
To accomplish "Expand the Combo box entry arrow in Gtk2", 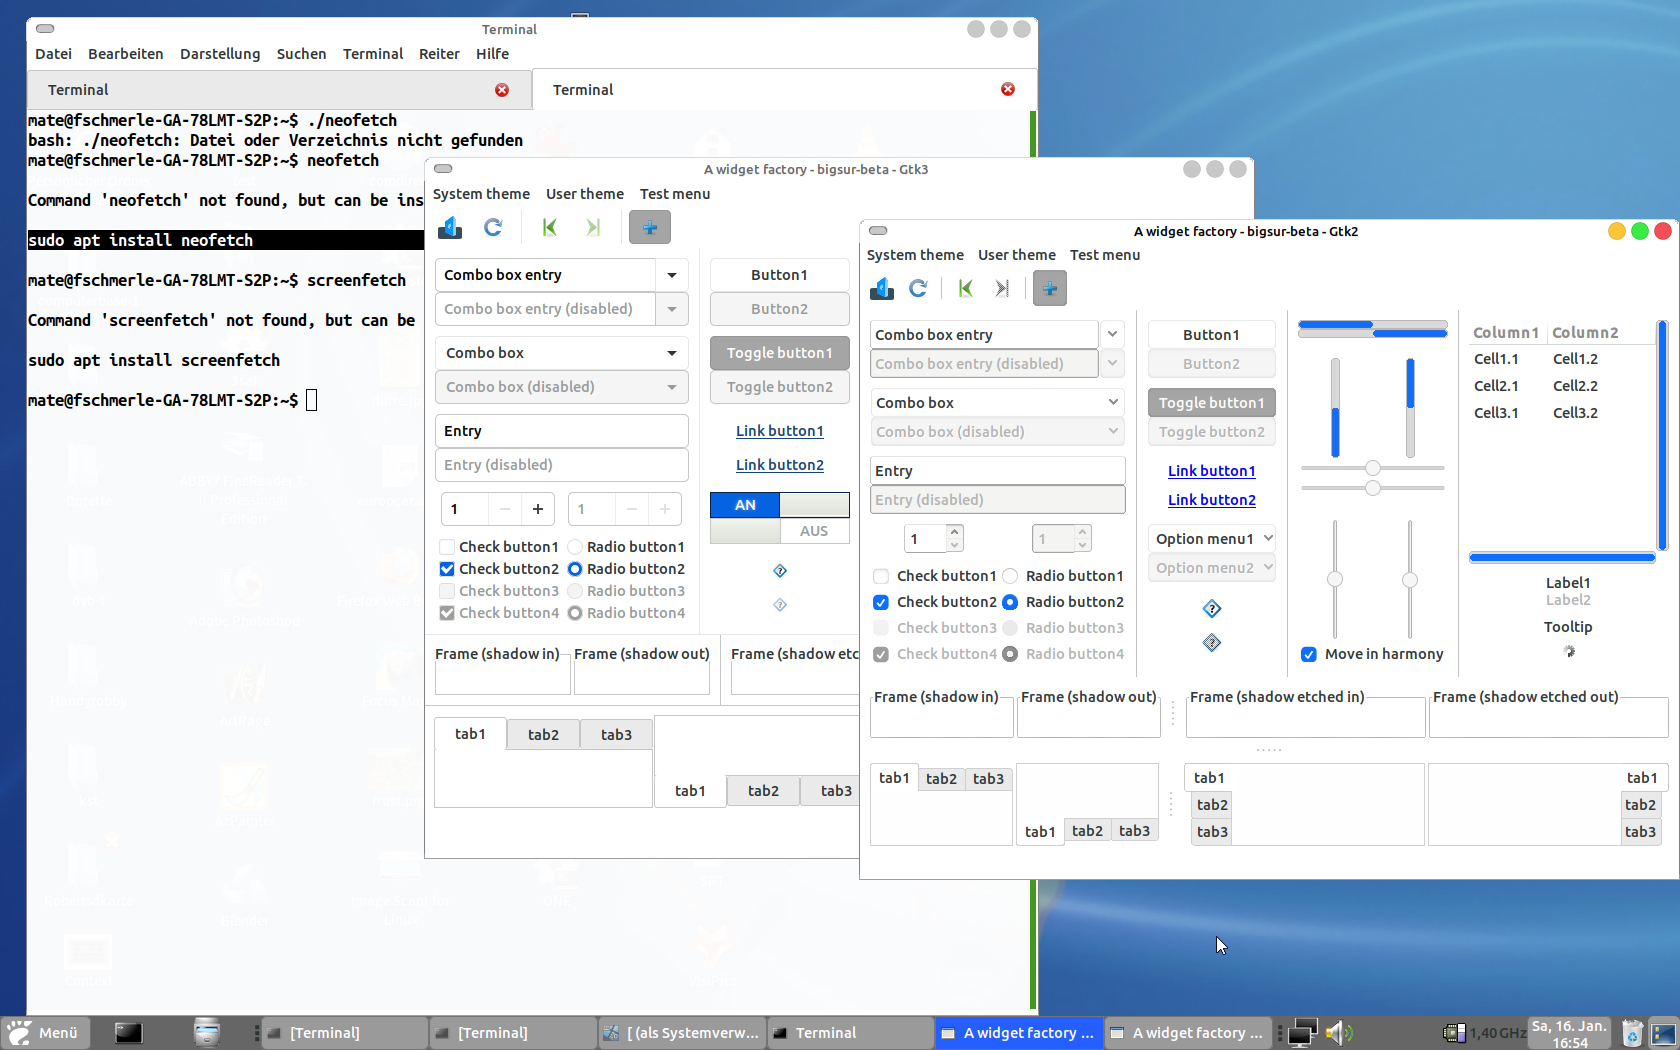I will click(x=1112, y=335).
